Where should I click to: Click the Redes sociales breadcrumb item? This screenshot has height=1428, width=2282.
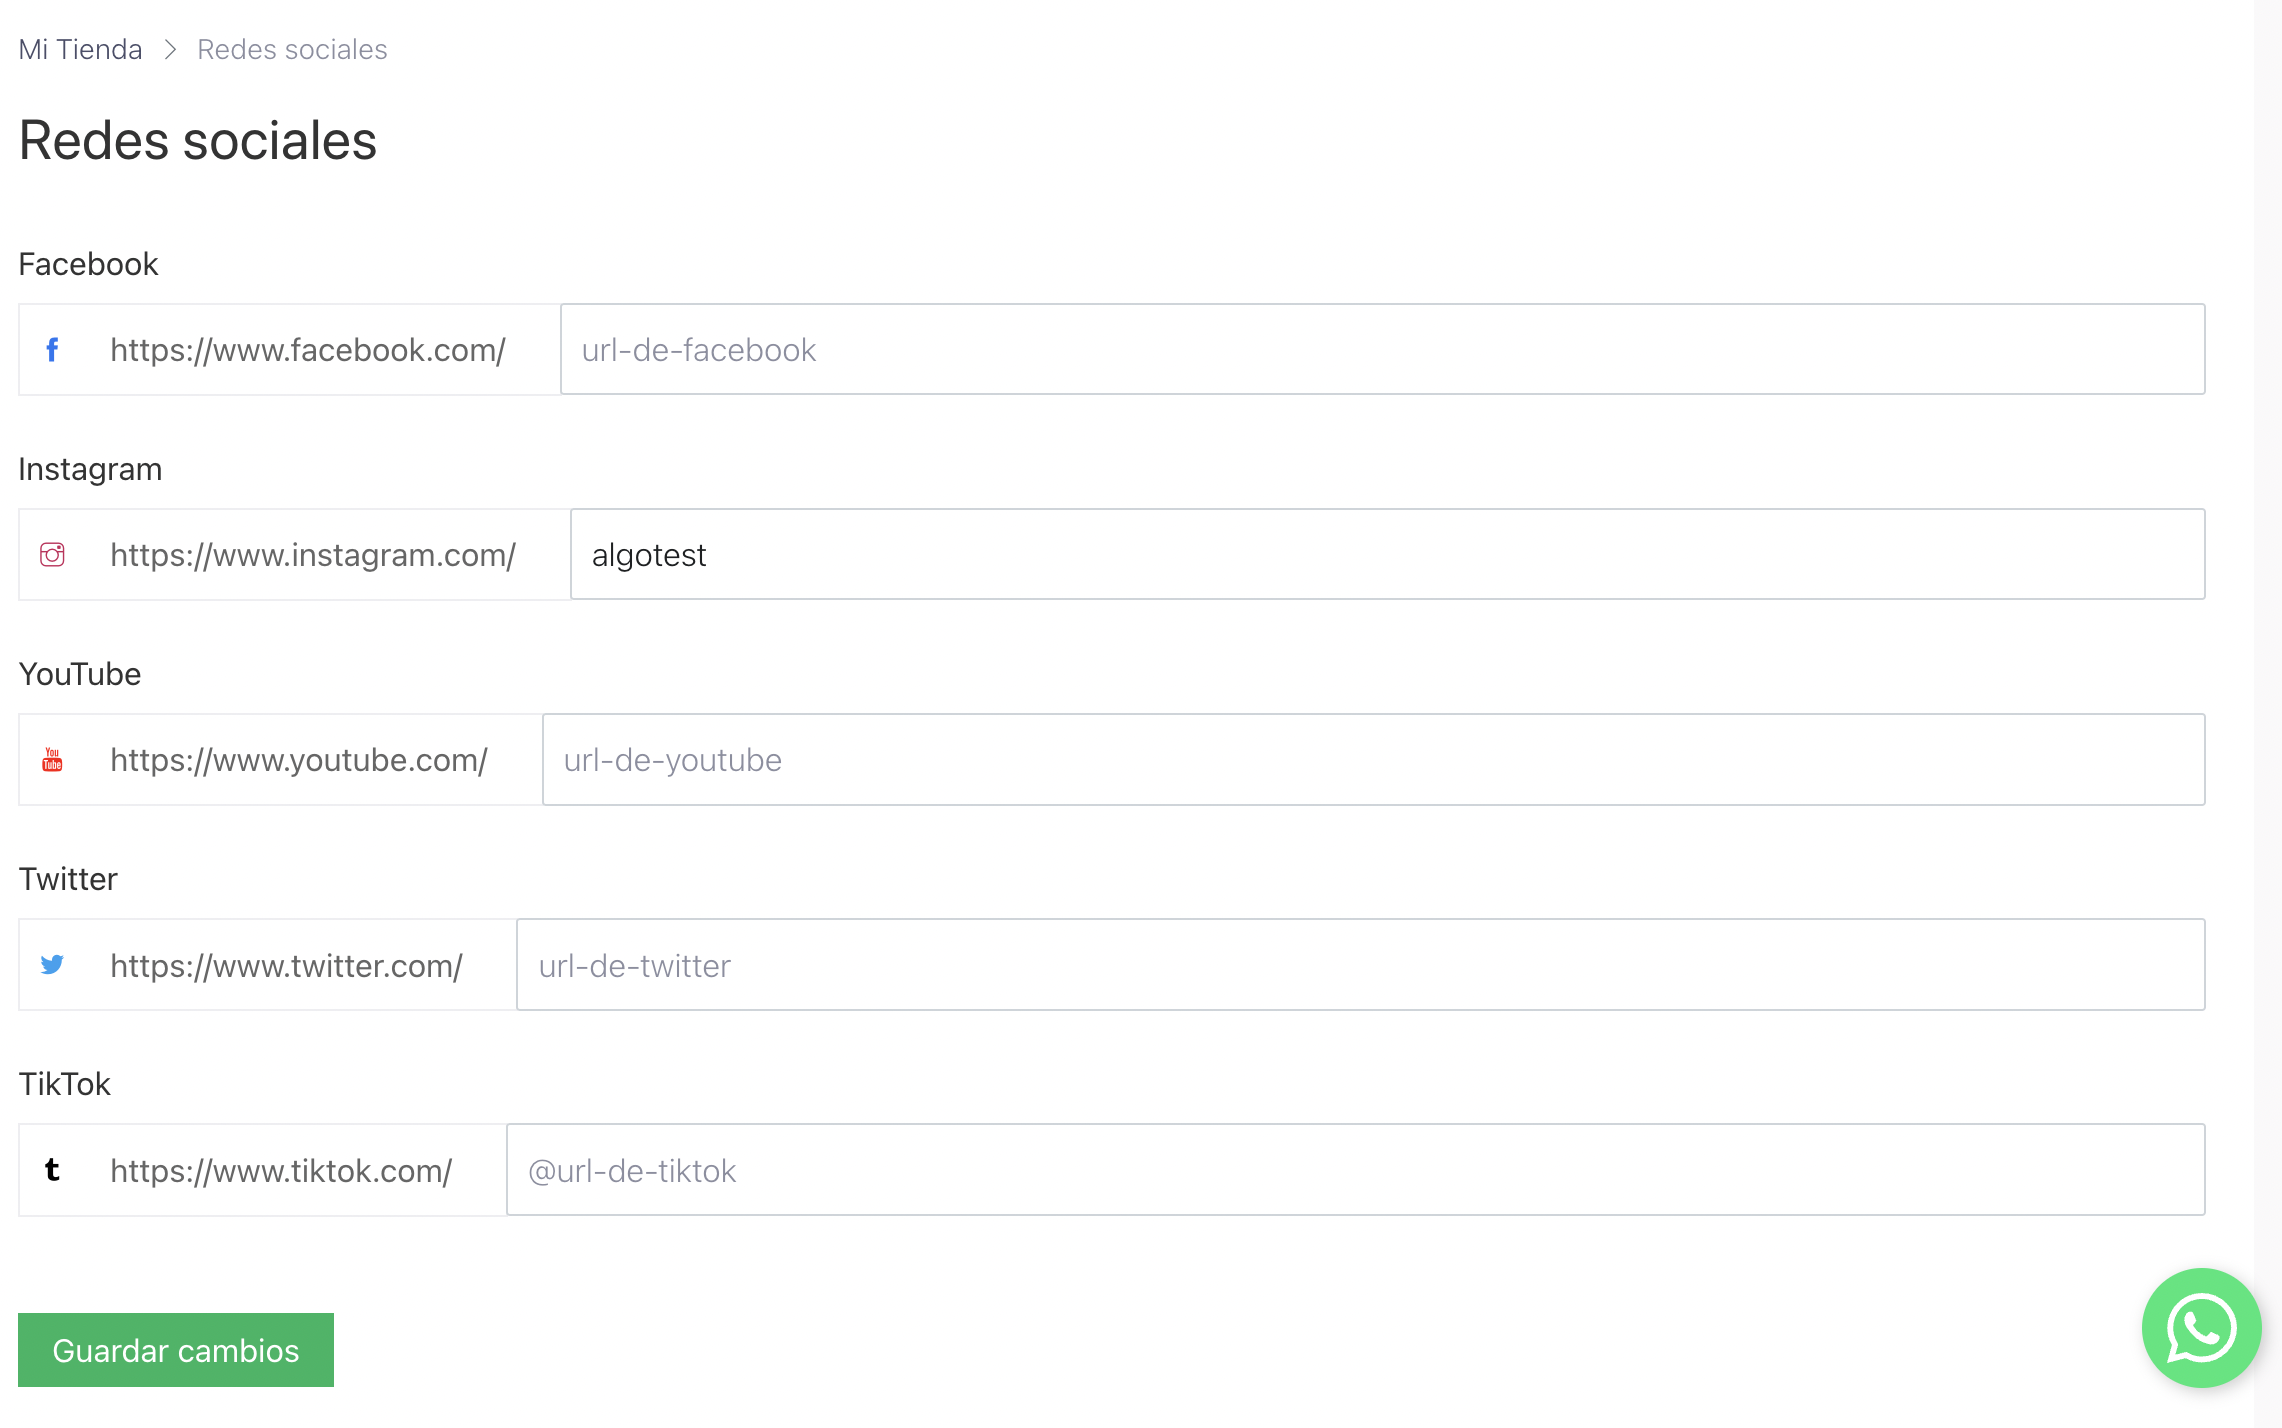pos(292,49)
